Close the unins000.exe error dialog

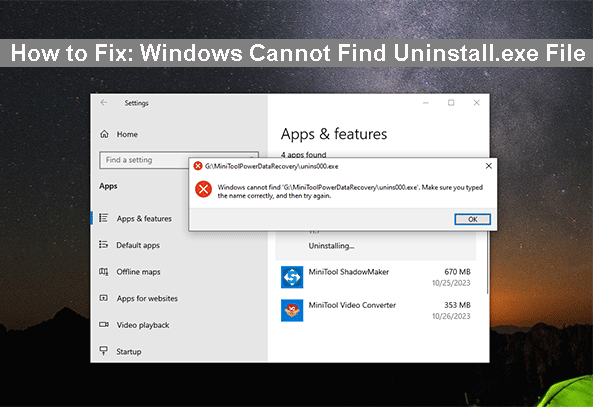[489, 166]
